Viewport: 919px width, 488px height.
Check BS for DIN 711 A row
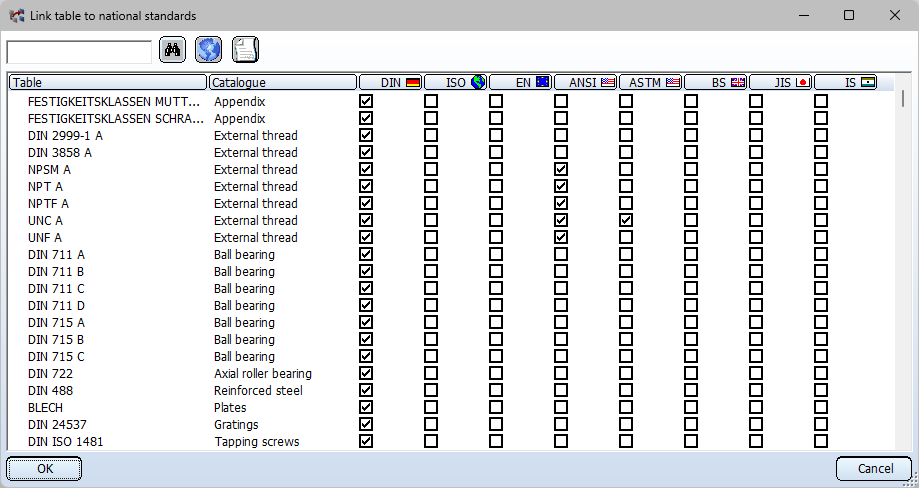(x=691, y=254)
